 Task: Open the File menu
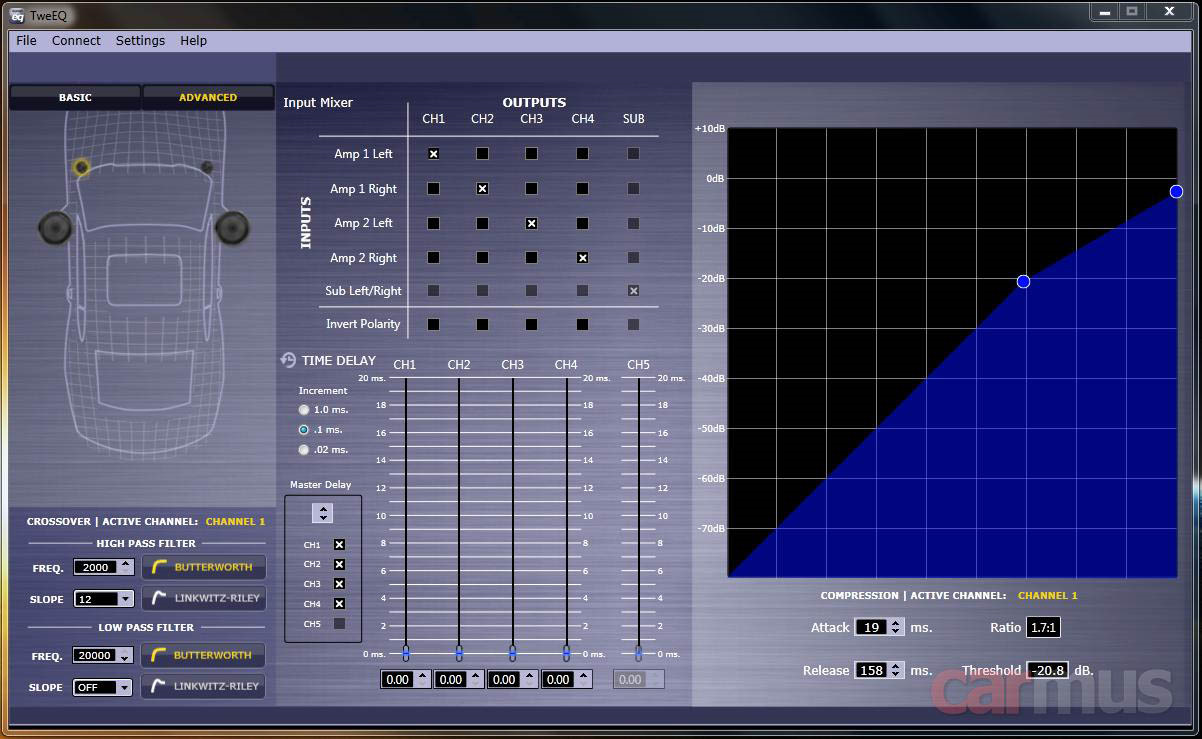click(x=26, y=41)
